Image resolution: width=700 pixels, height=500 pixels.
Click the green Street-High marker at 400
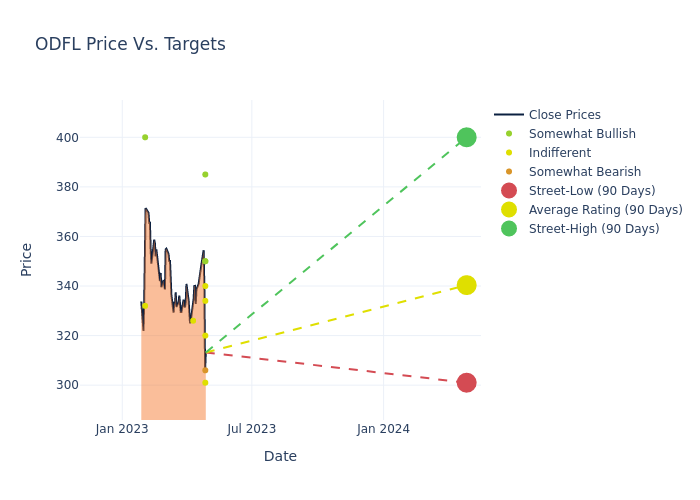point(466,137)
